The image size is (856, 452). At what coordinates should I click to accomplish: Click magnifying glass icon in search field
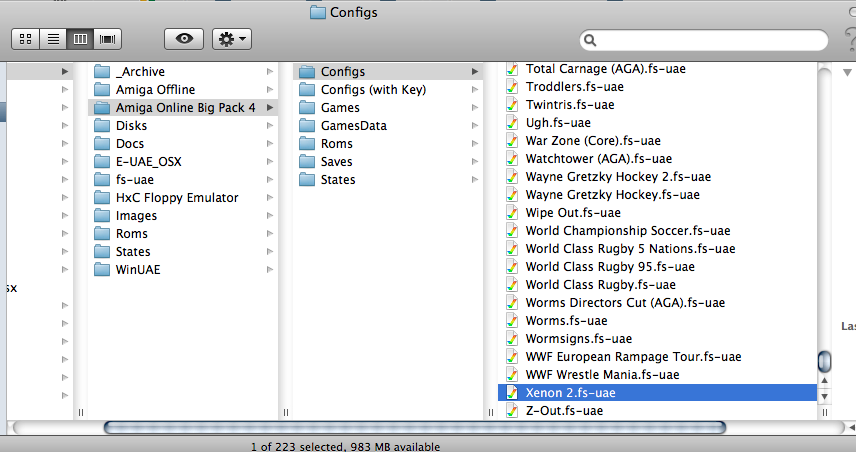(x=590, y=40)
